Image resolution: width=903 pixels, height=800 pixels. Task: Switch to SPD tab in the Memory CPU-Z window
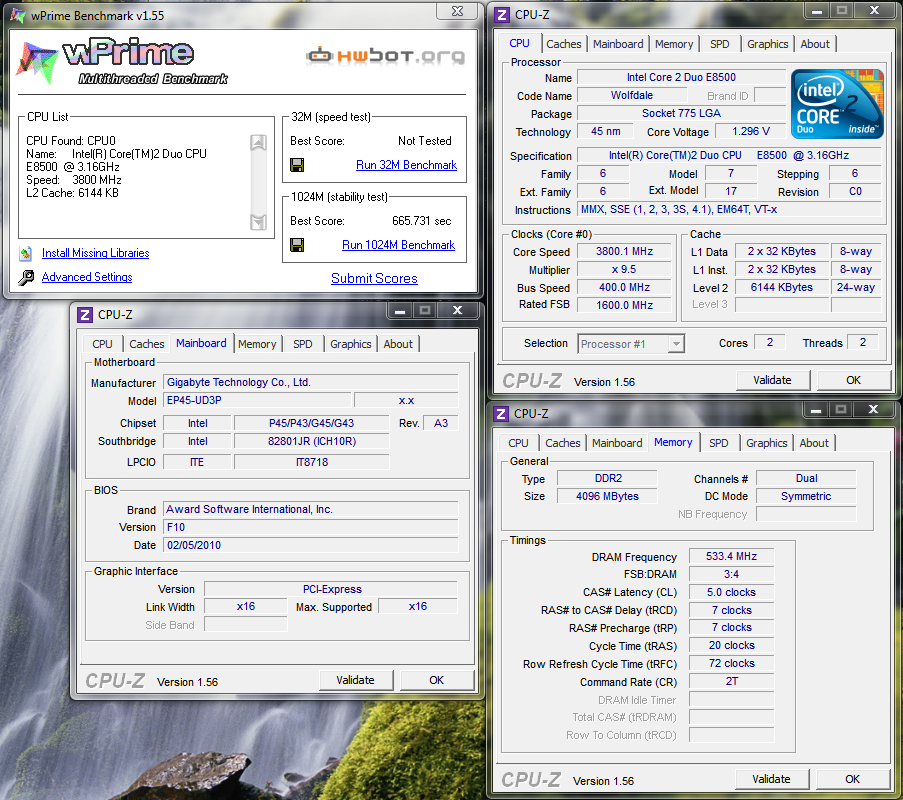[719, 443]
